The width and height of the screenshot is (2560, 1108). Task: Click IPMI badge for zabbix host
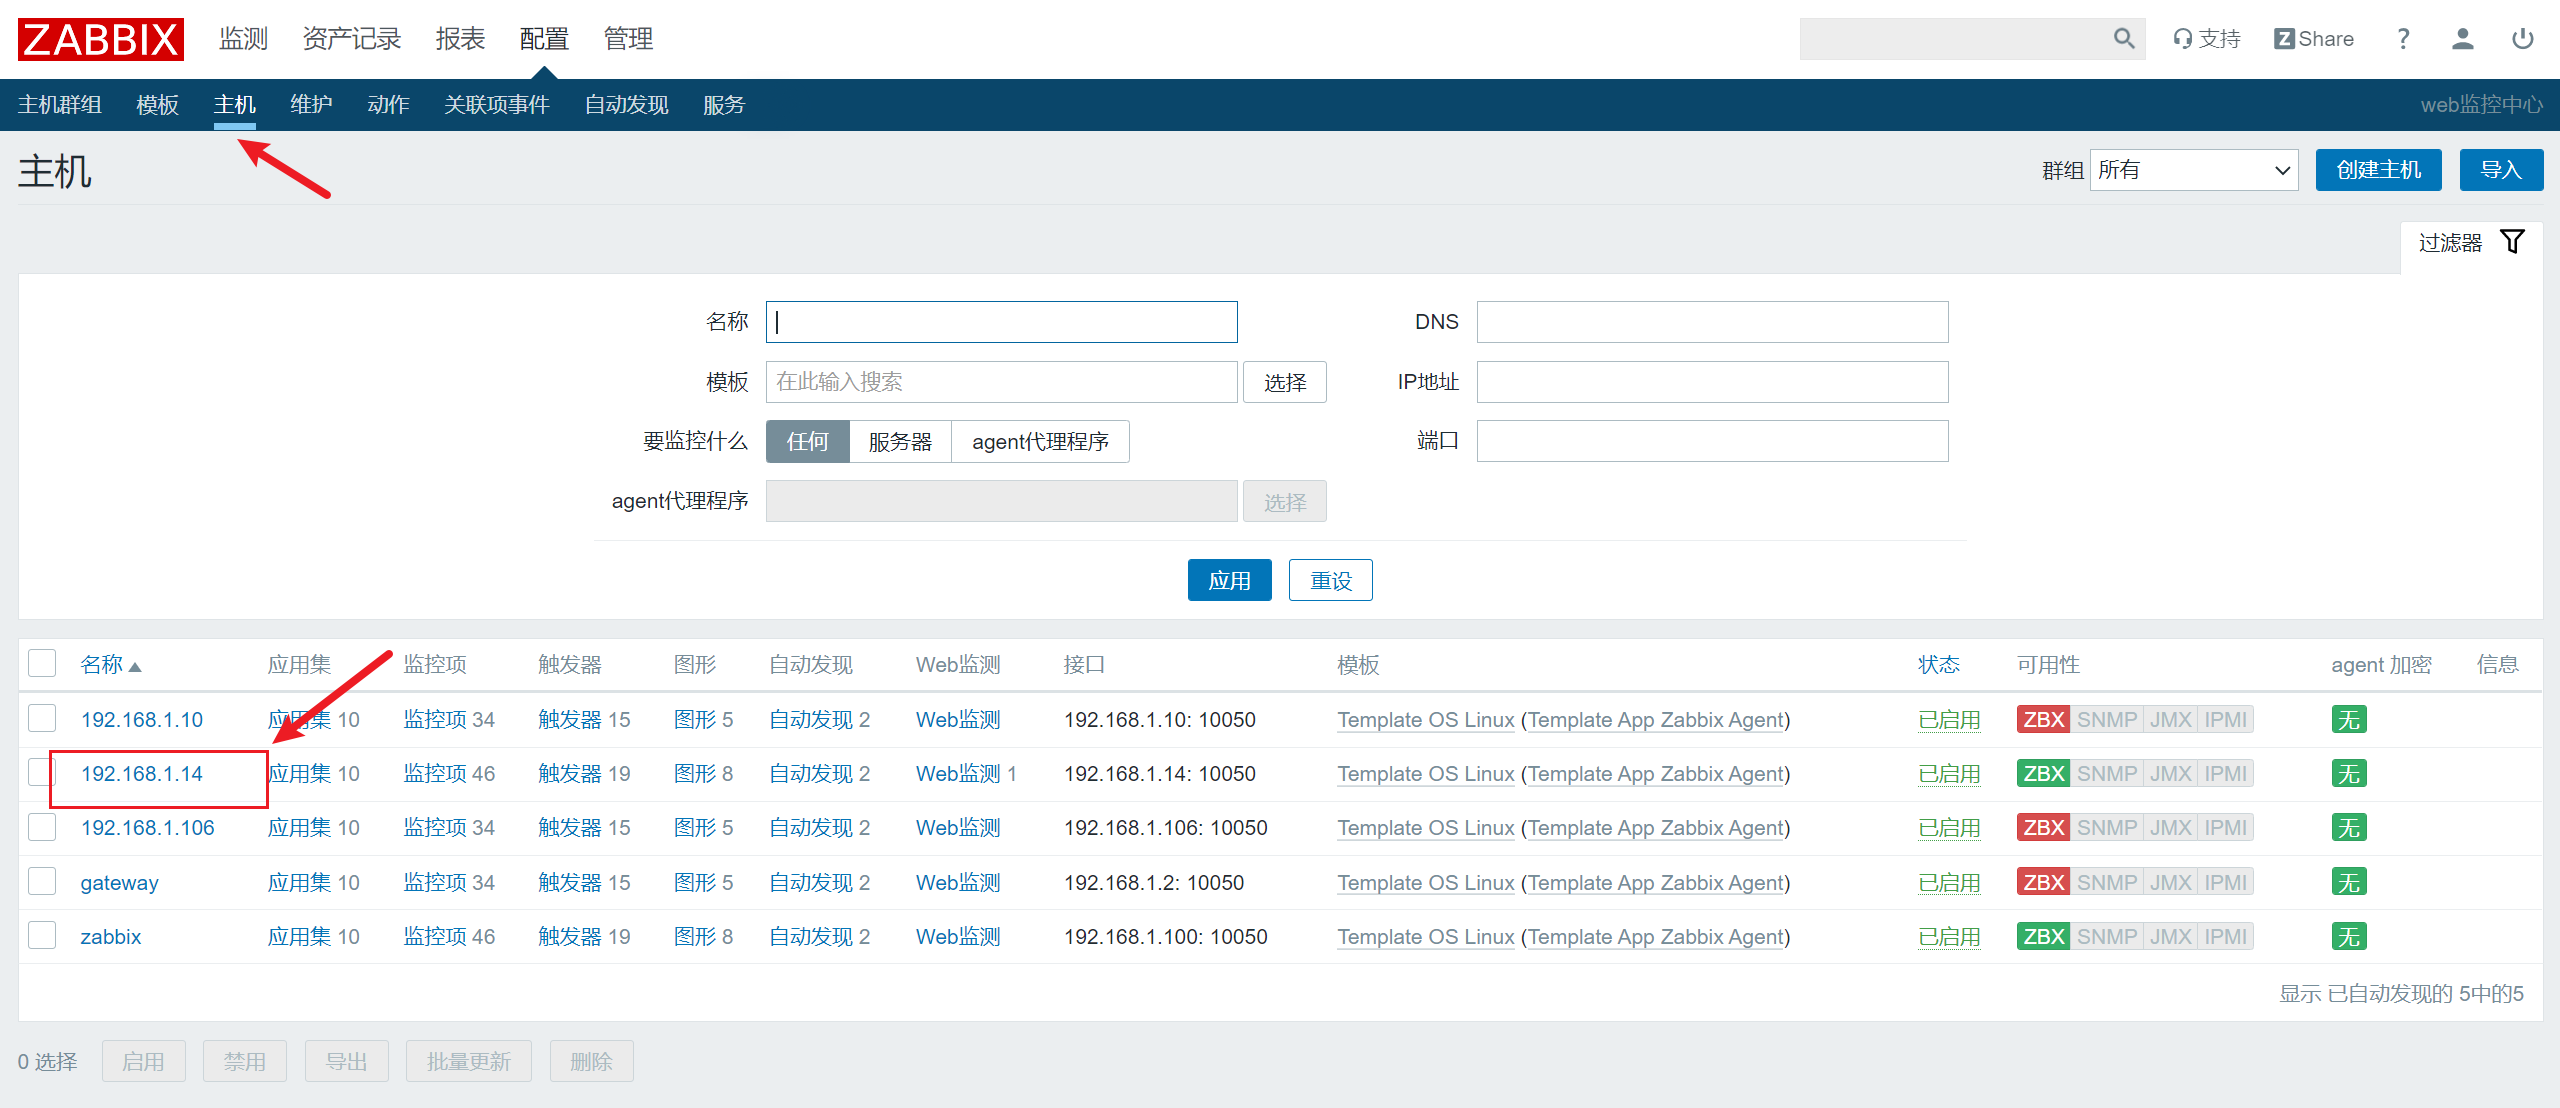point(2225,937)
